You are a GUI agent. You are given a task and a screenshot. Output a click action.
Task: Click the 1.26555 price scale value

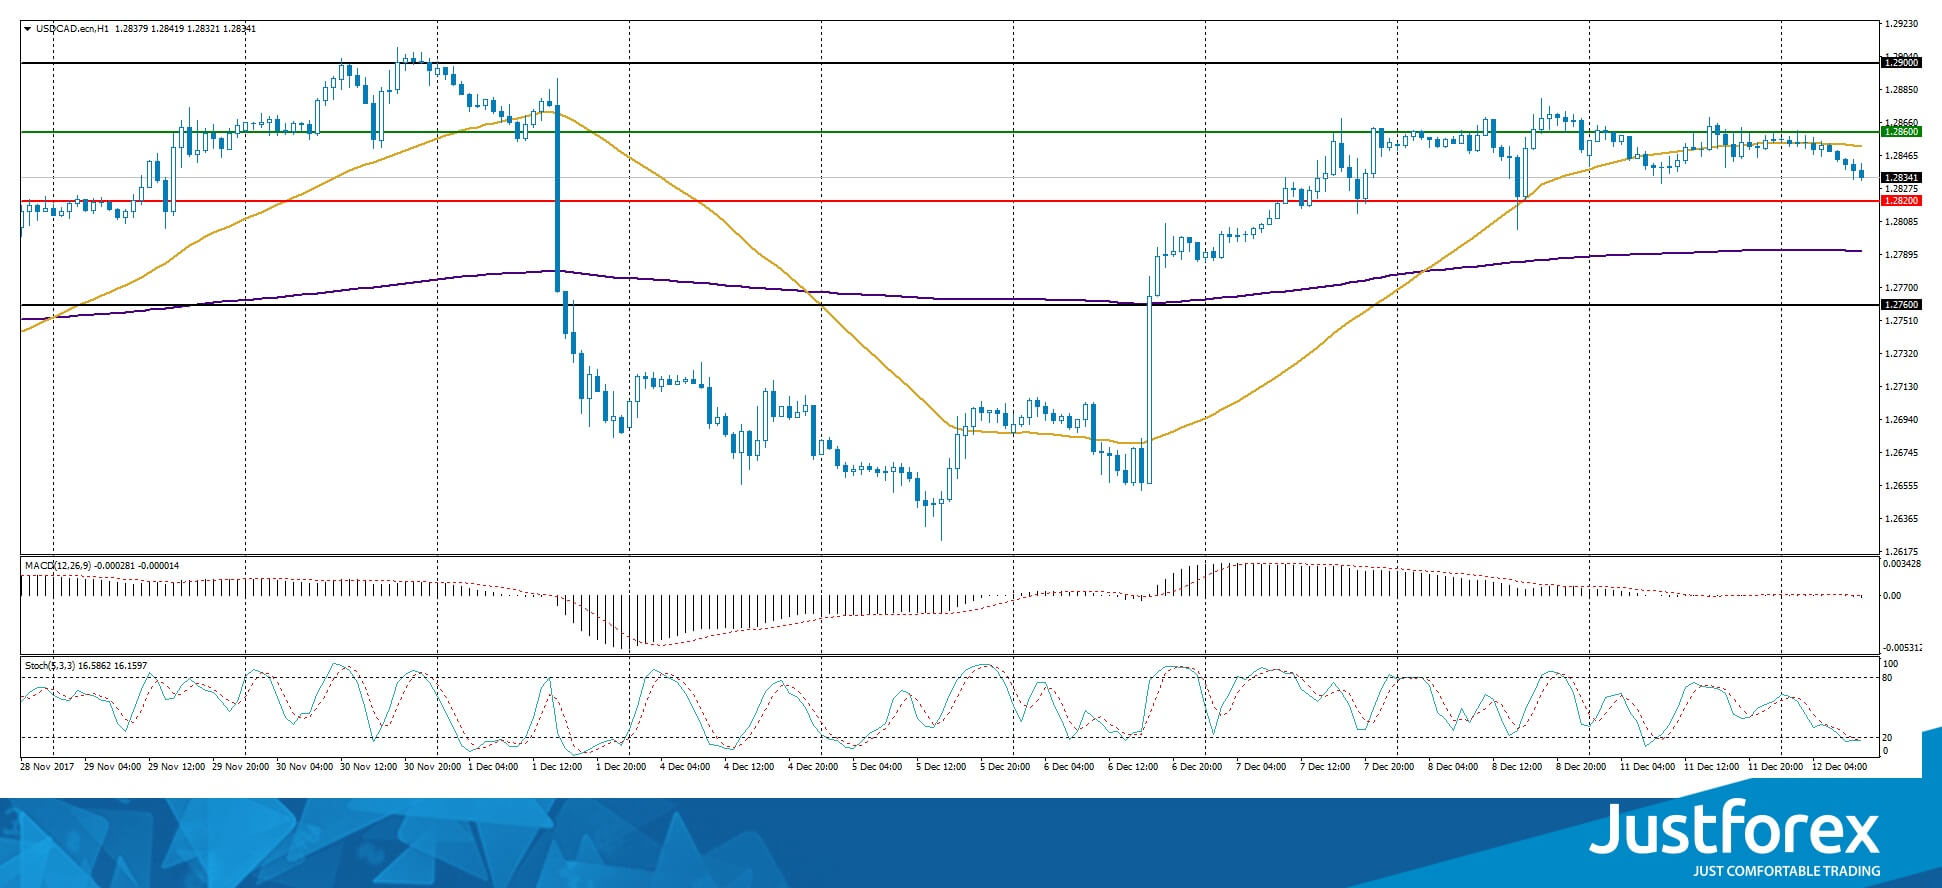point(1901,486)
